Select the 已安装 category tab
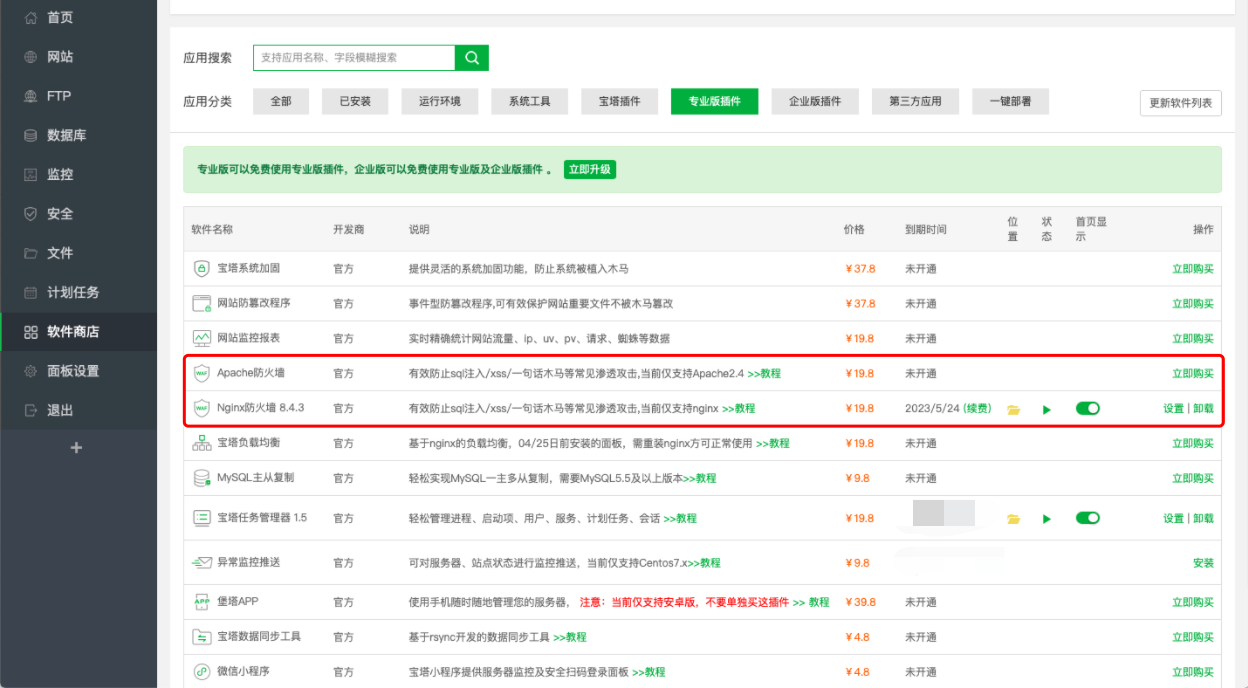The height and width of the screenshot is (688, 1248). [x=355, y=101]
